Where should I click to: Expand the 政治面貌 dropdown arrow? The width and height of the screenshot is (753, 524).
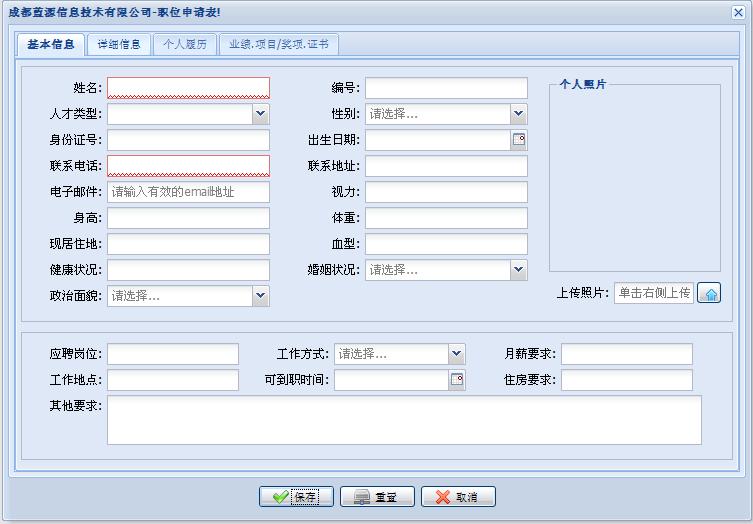(x=261, y=295)
